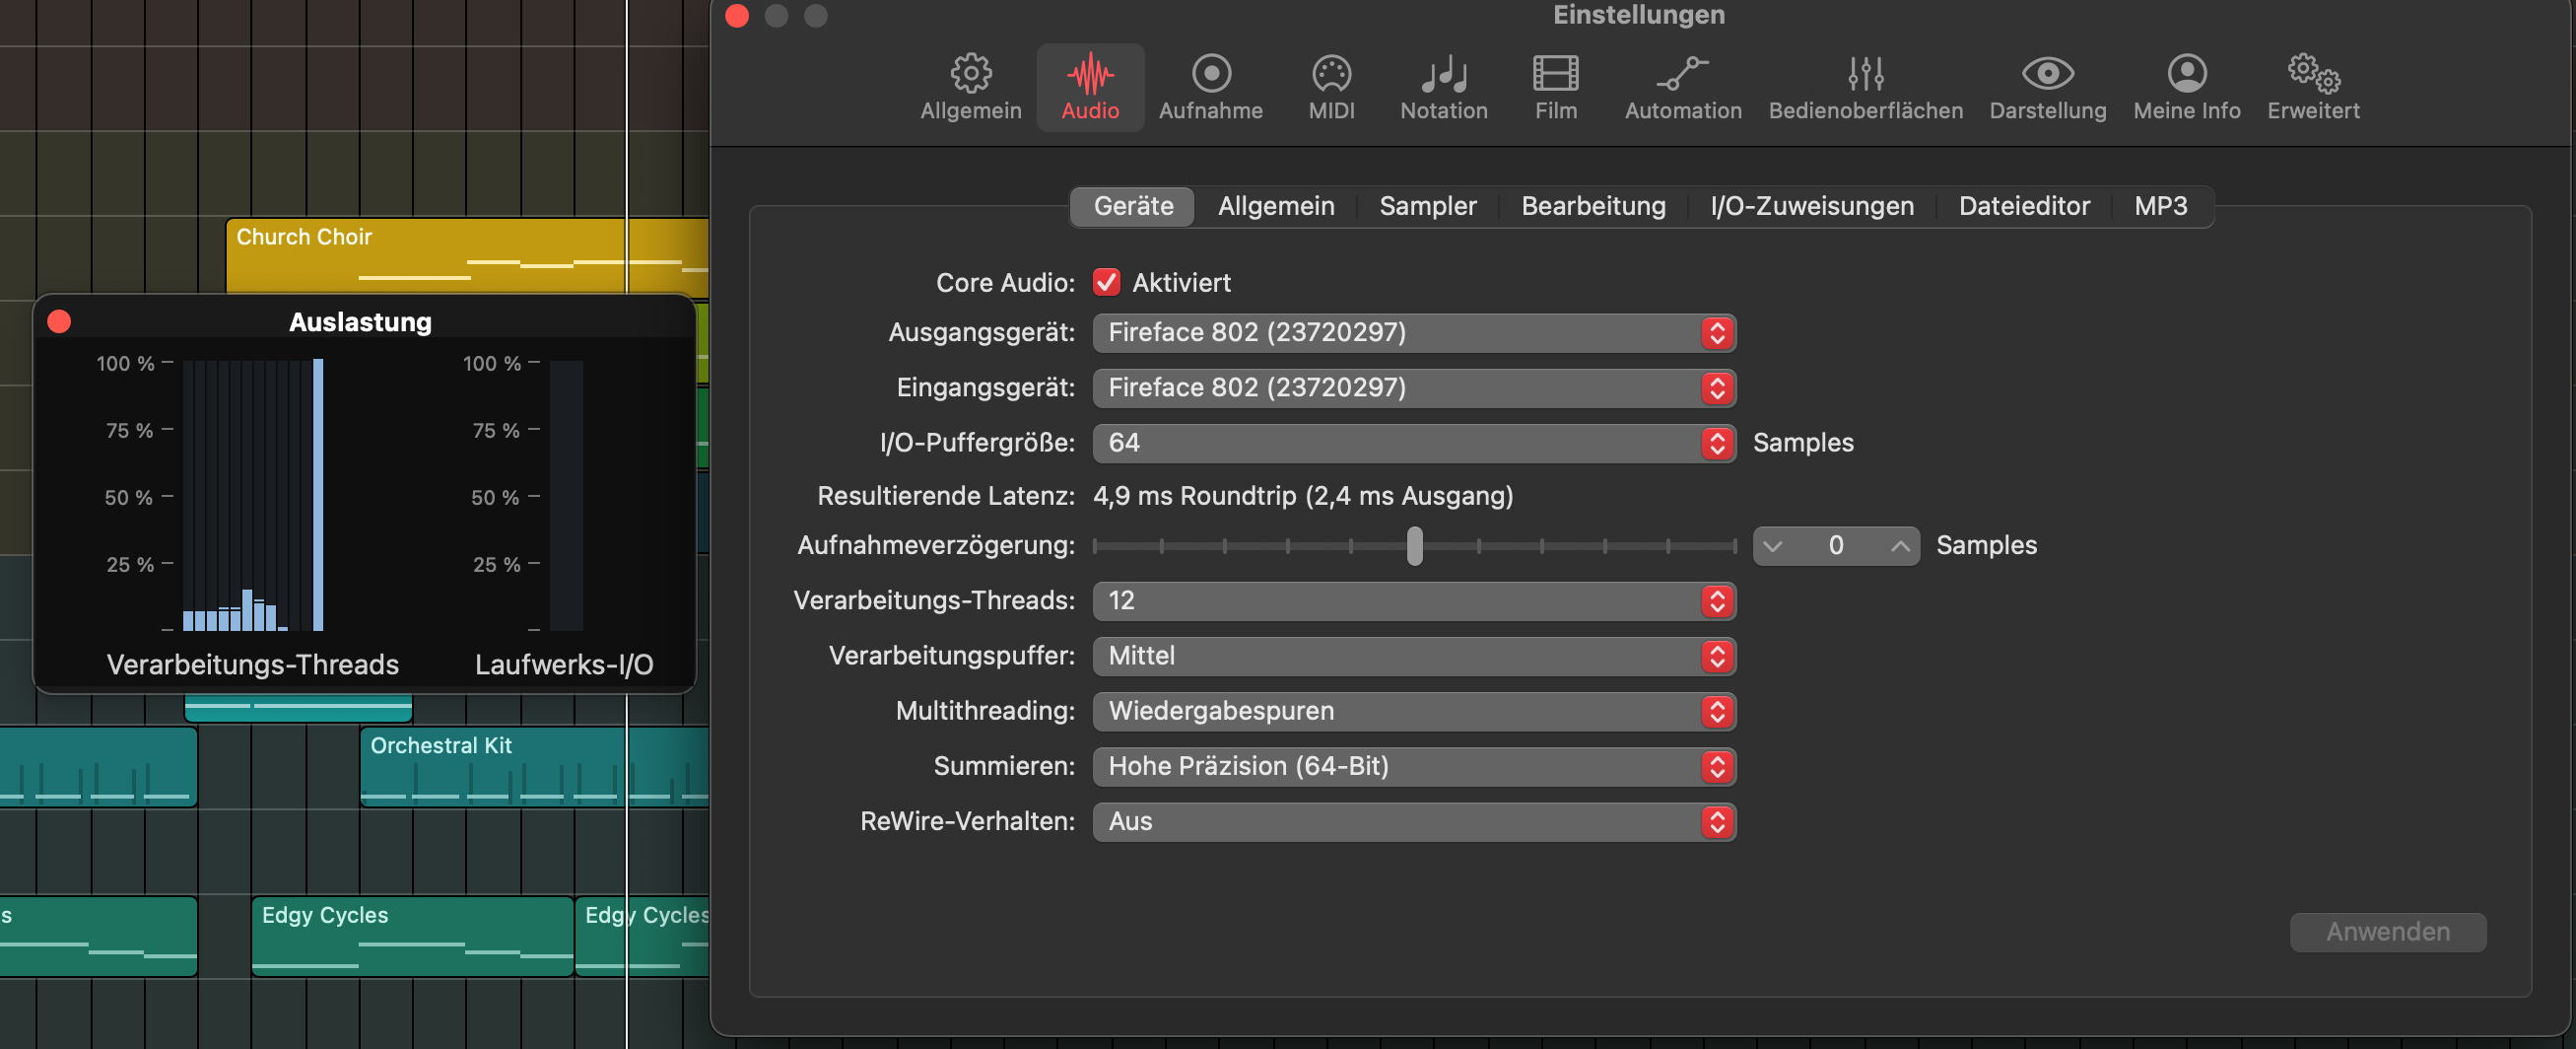The image size is (2576, 1049).
Task: Open the Erweitert settings pane
Action: 2312,86
